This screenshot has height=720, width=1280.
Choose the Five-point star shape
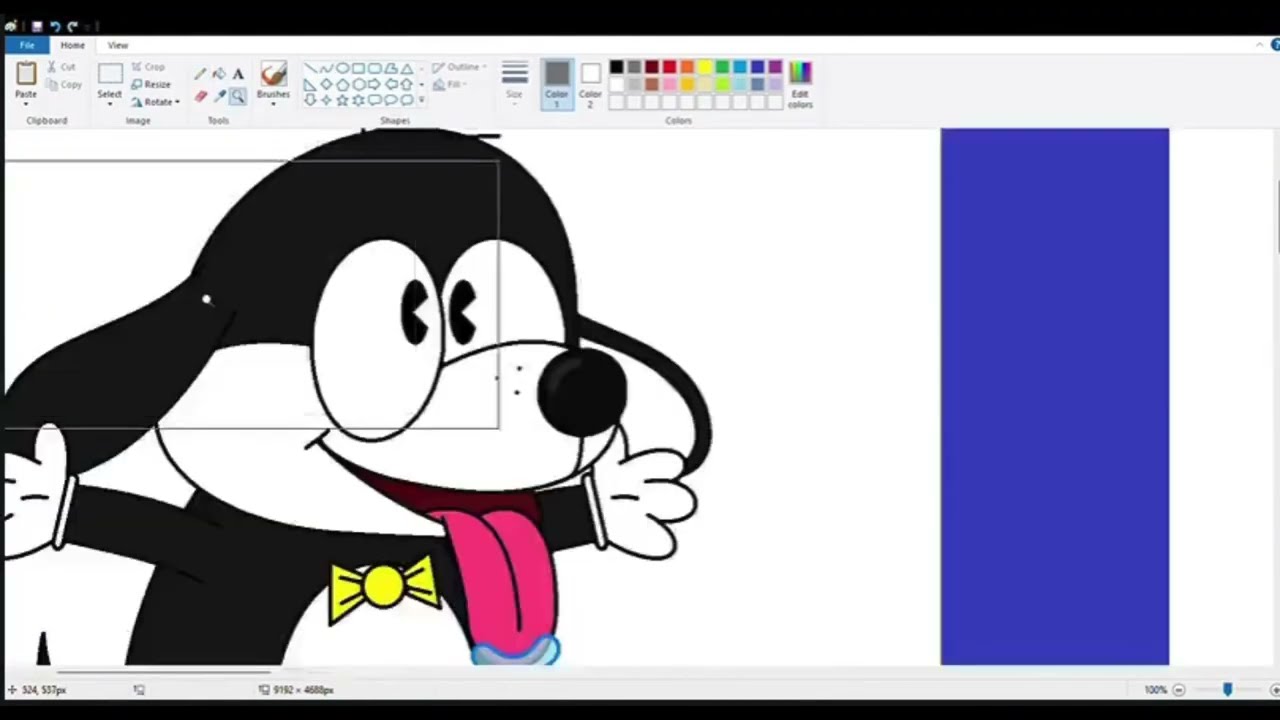(342, 100)
